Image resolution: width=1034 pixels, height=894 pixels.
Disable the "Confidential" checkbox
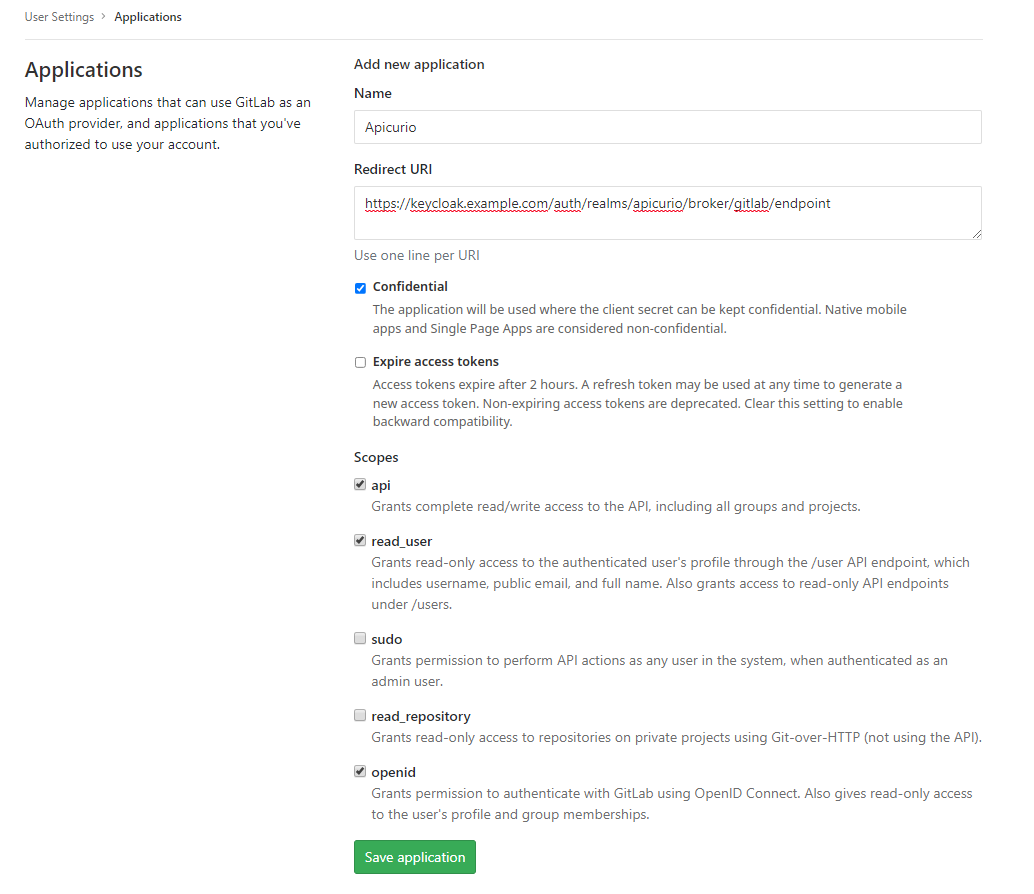[x=360, y=288]
